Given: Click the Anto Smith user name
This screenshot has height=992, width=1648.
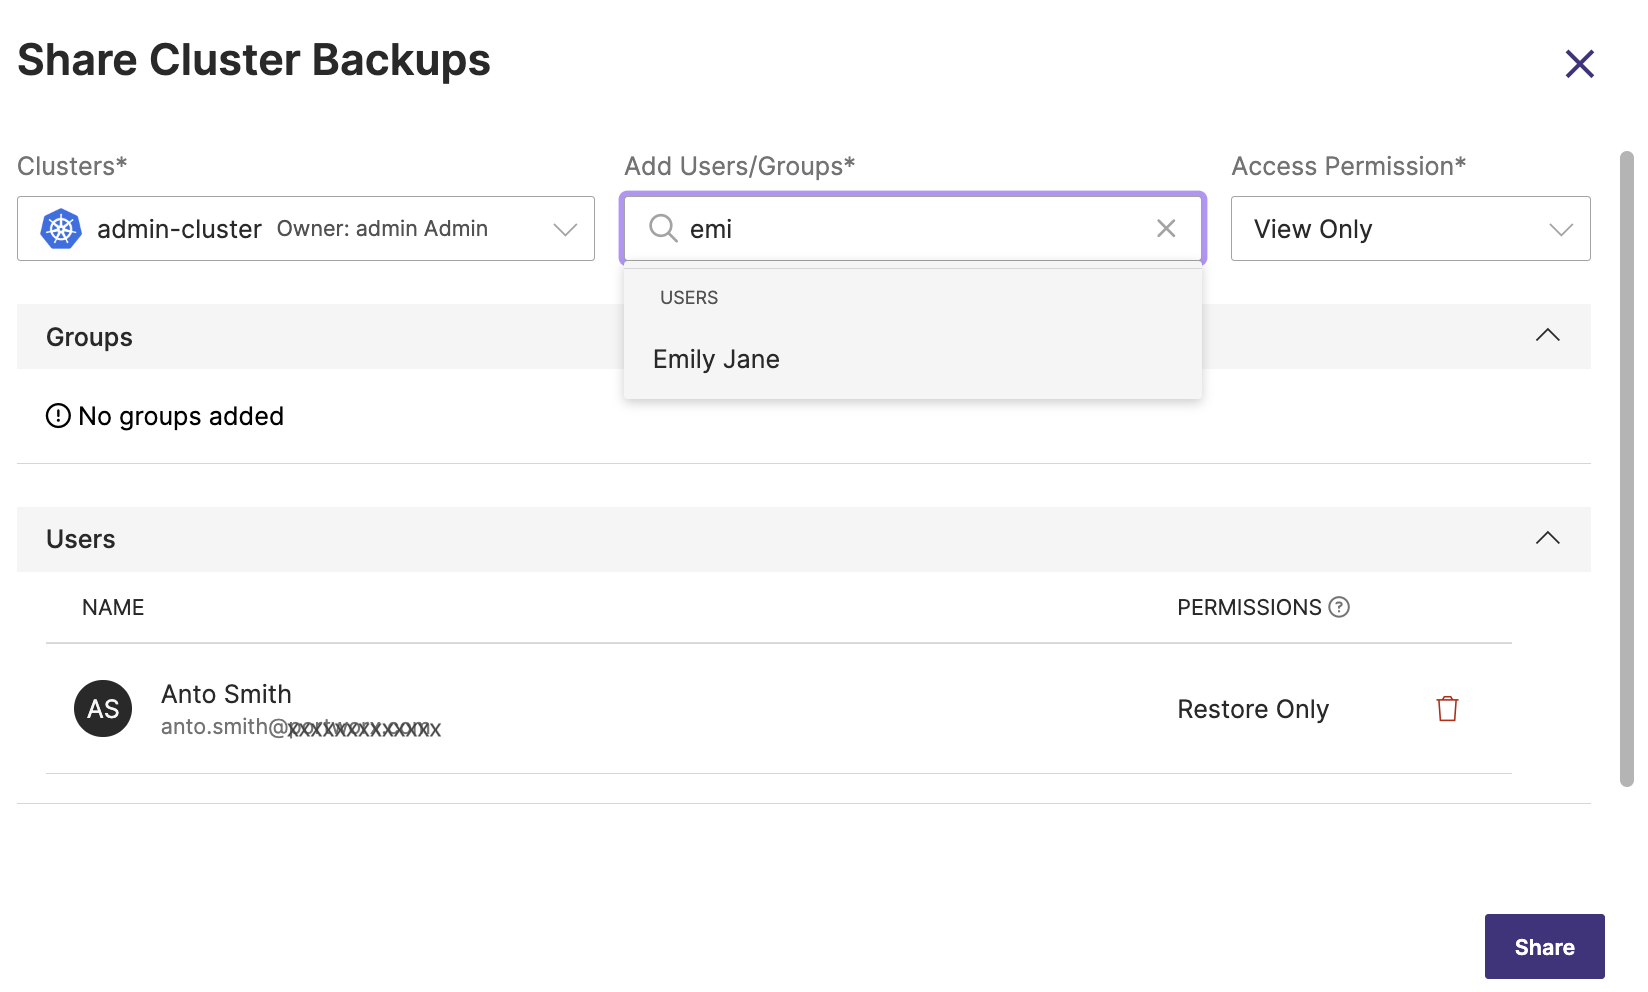Looking at the screenshot, I should pos(227,694).
